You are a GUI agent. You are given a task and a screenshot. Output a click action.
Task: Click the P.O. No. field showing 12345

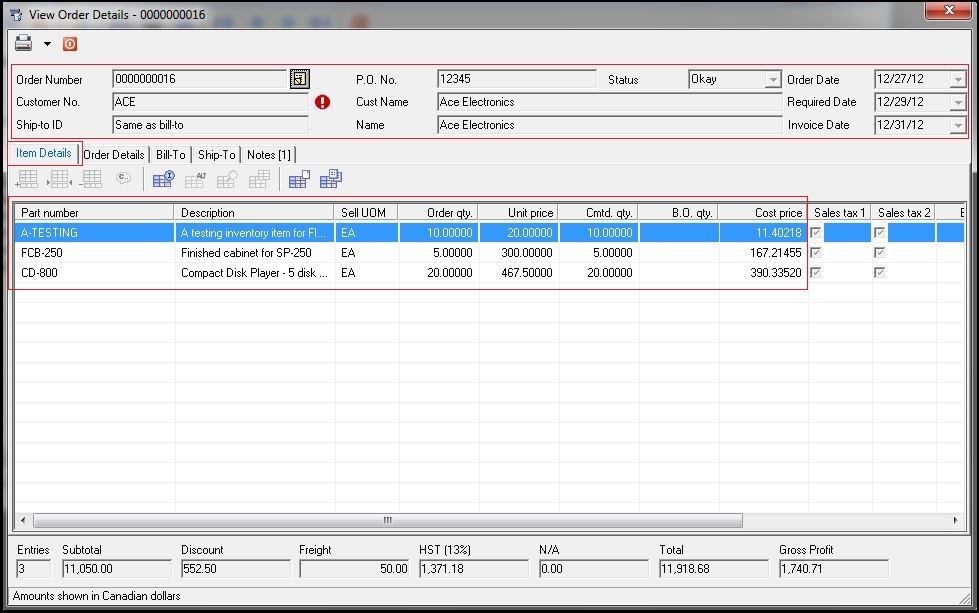coord(517,79)
